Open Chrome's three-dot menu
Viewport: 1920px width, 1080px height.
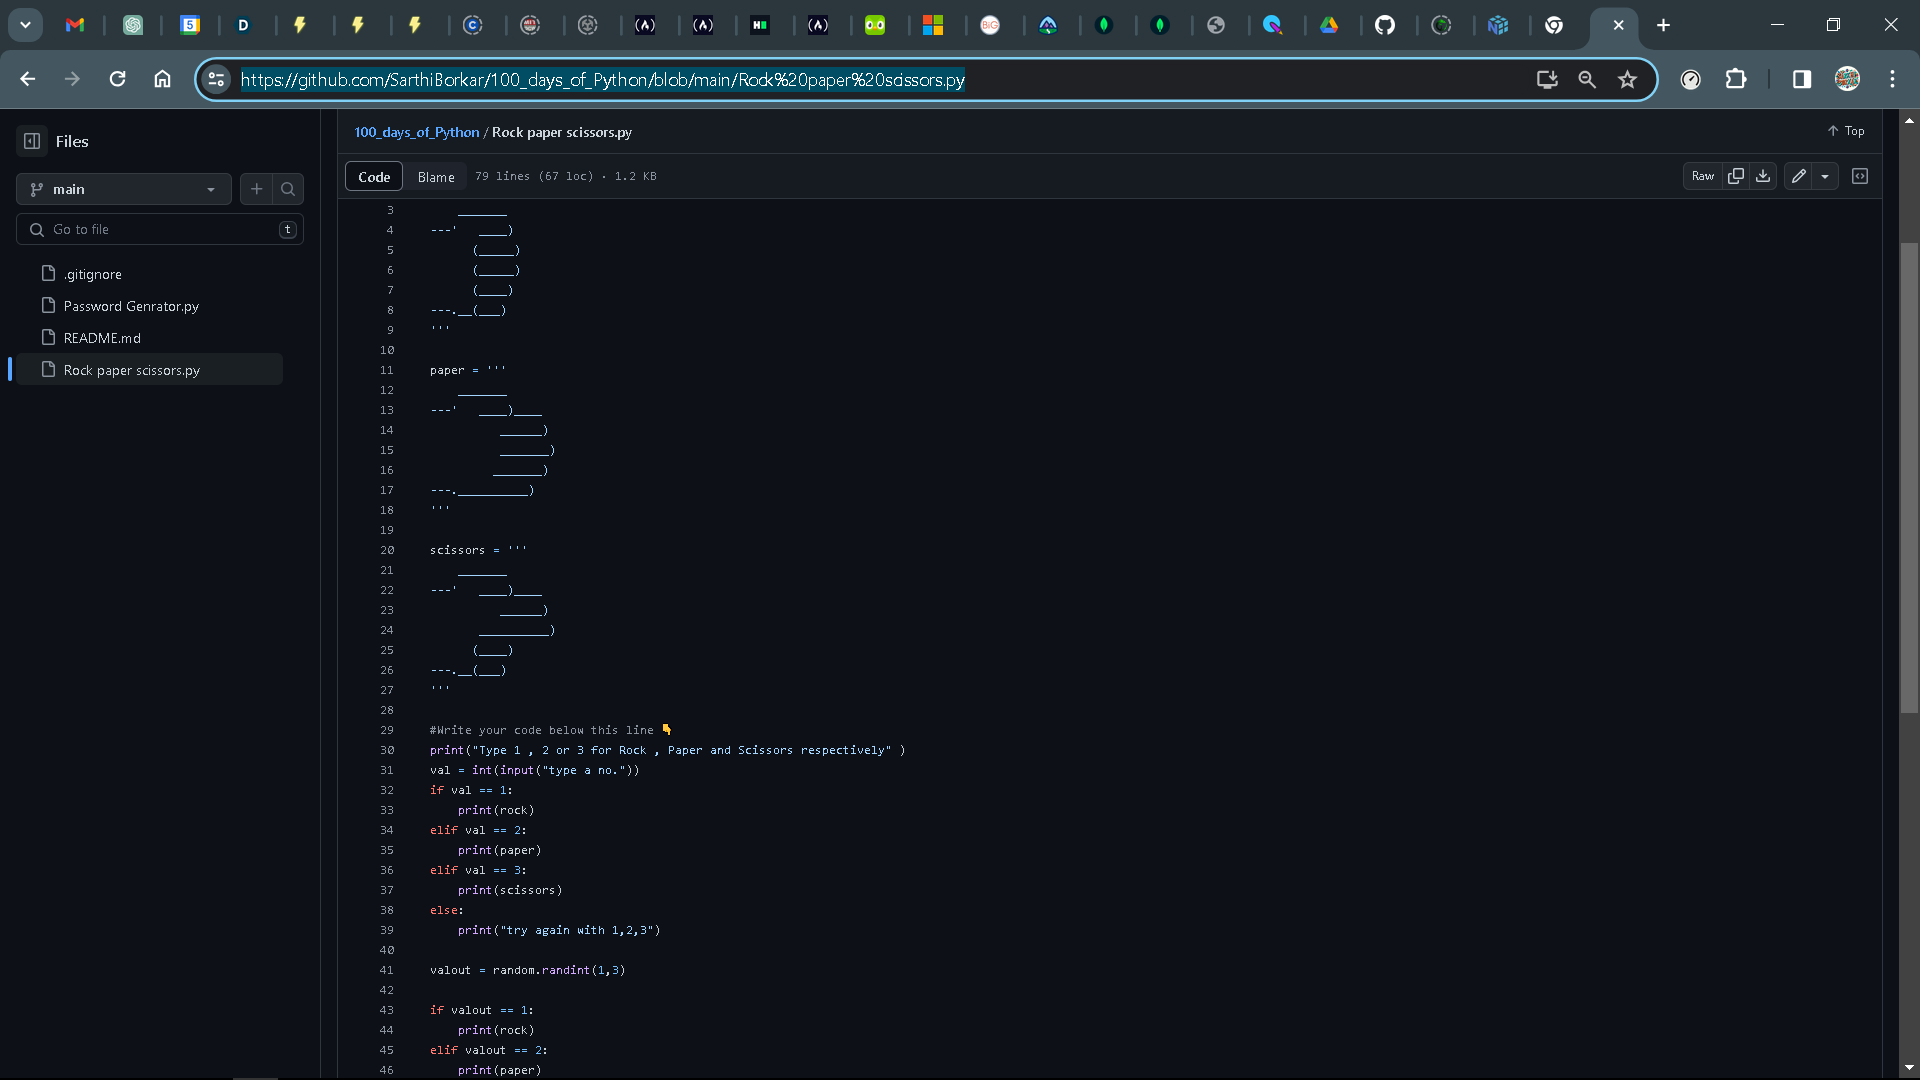pos(1893,79)
